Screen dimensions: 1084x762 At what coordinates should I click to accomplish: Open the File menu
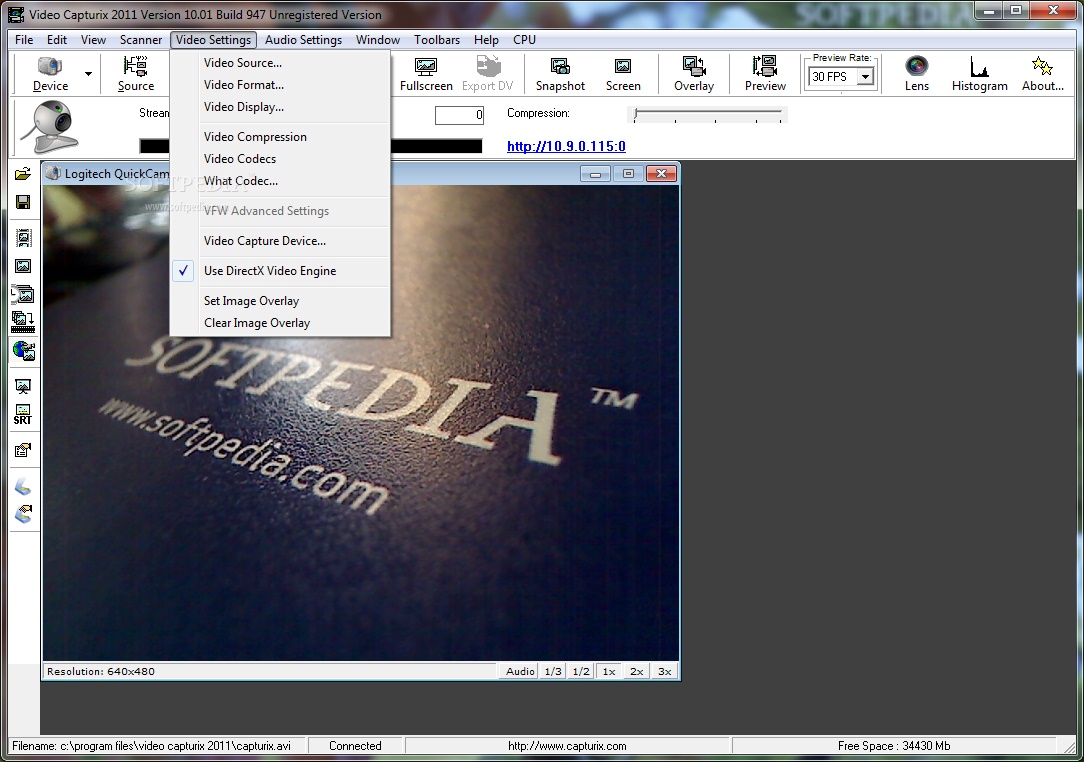pos(24,40)
